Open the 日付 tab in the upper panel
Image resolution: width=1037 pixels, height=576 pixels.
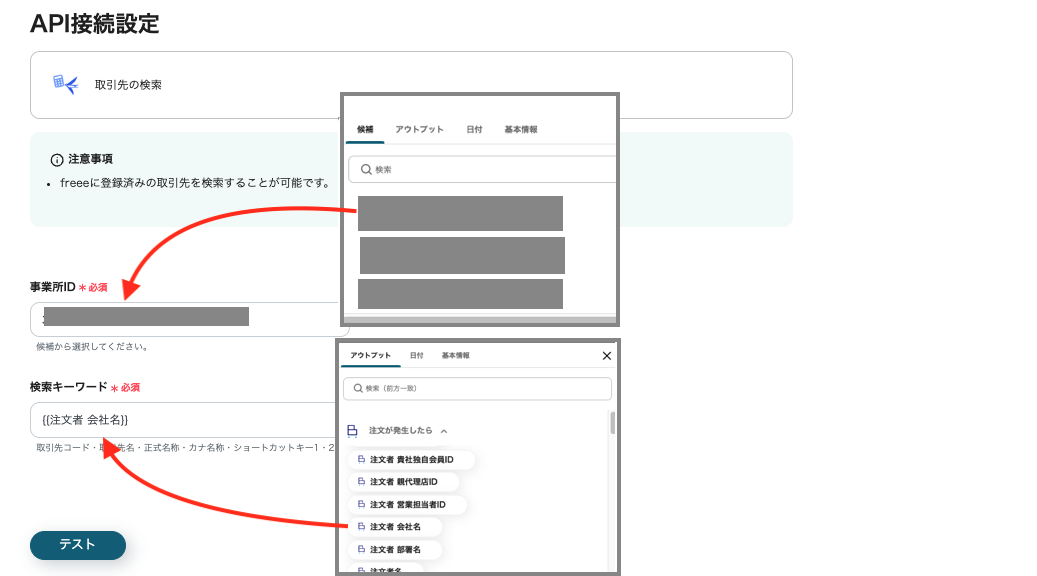[x=474, y=130]
